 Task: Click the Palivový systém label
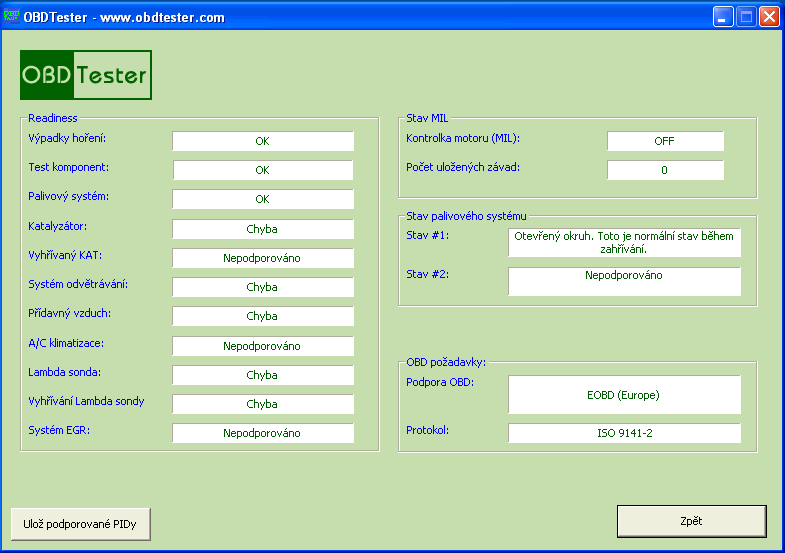69,196
